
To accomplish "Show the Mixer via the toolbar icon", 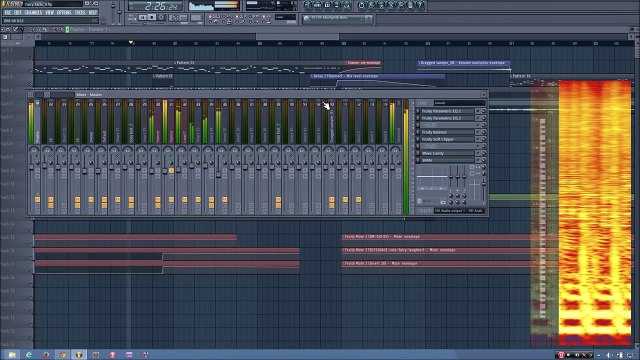I will tap(347, 5).
